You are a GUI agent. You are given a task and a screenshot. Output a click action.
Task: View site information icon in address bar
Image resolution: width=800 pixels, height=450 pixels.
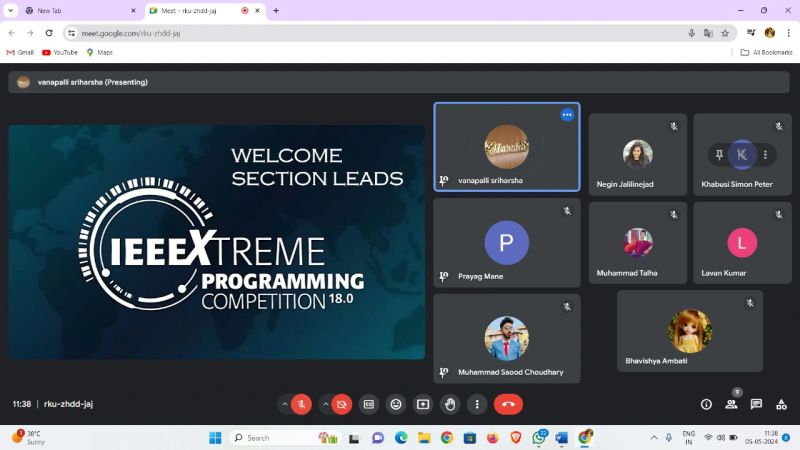(71, 33)
